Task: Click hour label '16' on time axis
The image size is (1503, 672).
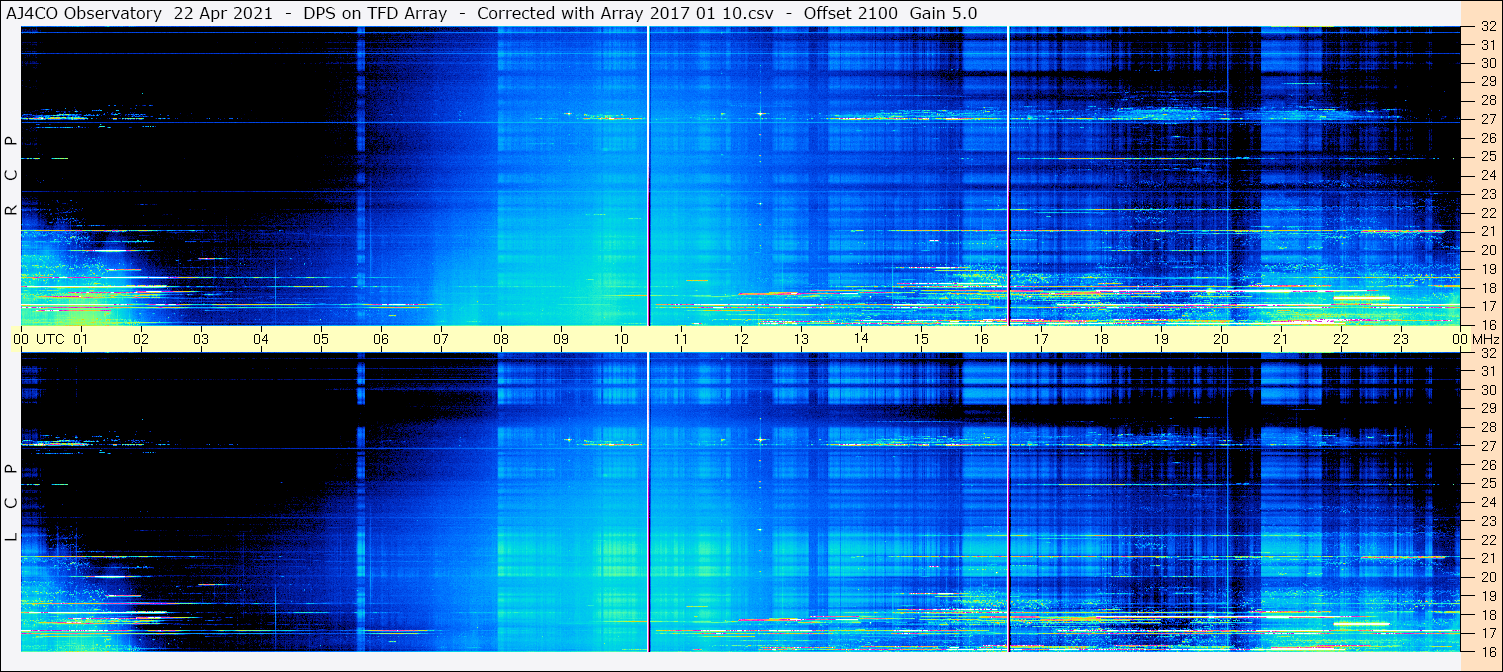Action: coord(981,339)
